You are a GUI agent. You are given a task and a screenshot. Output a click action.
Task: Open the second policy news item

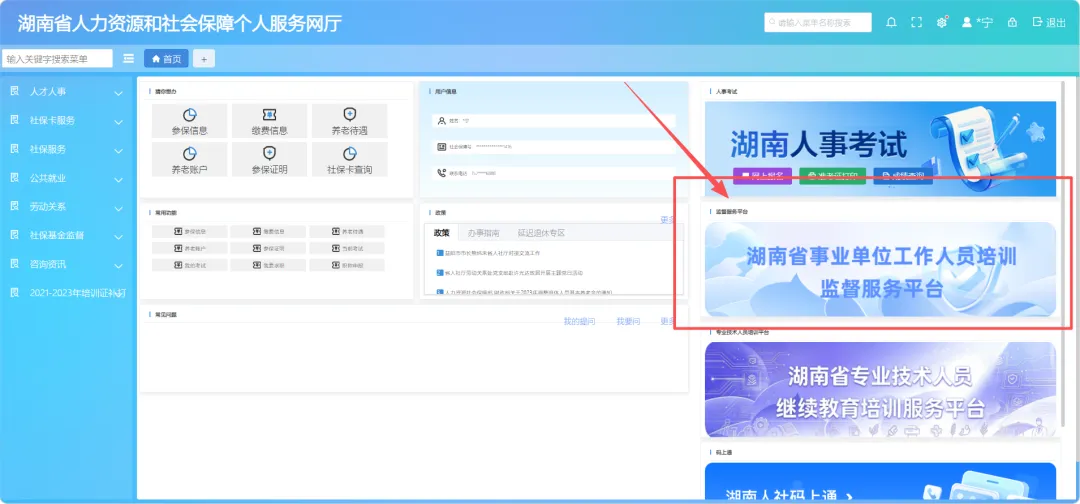(509, 273)
